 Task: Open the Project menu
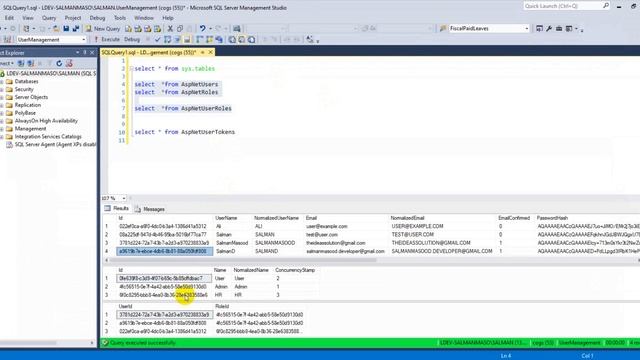pos(73,18)
